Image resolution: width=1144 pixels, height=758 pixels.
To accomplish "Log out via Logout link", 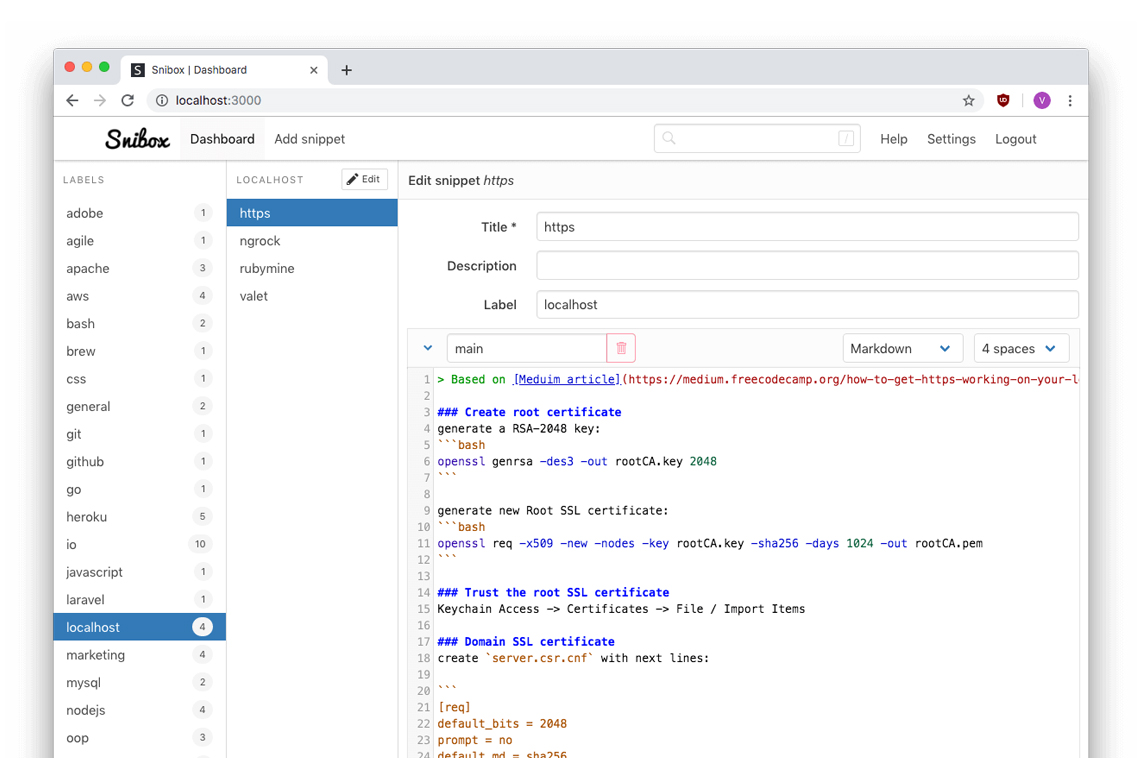I will tap(1016, 139).
